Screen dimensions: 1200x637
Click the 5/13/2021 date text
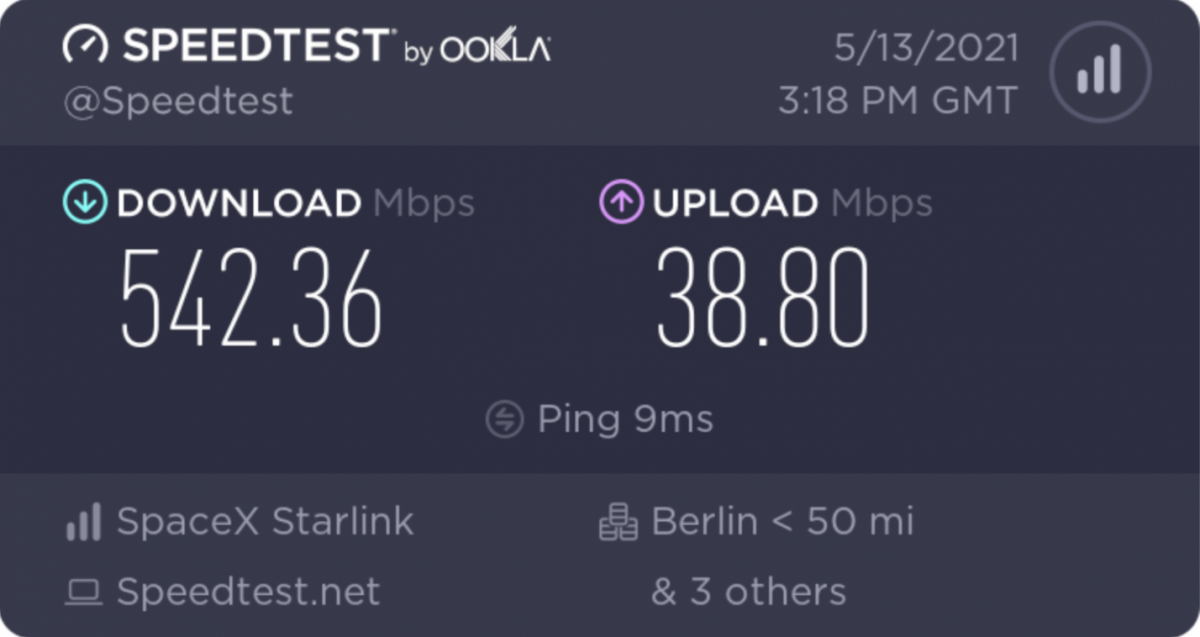926,48
